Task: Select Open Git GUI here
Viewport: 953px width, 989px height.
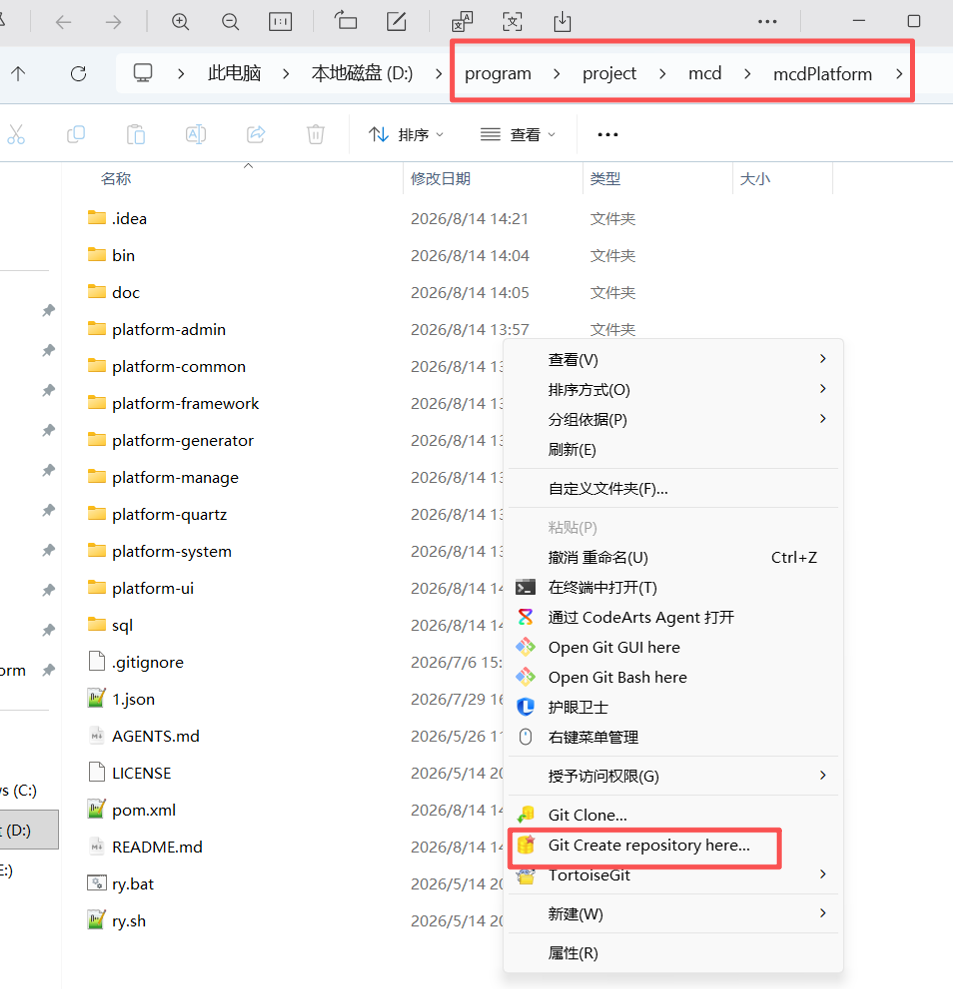Action: click(x=673, y=647)
